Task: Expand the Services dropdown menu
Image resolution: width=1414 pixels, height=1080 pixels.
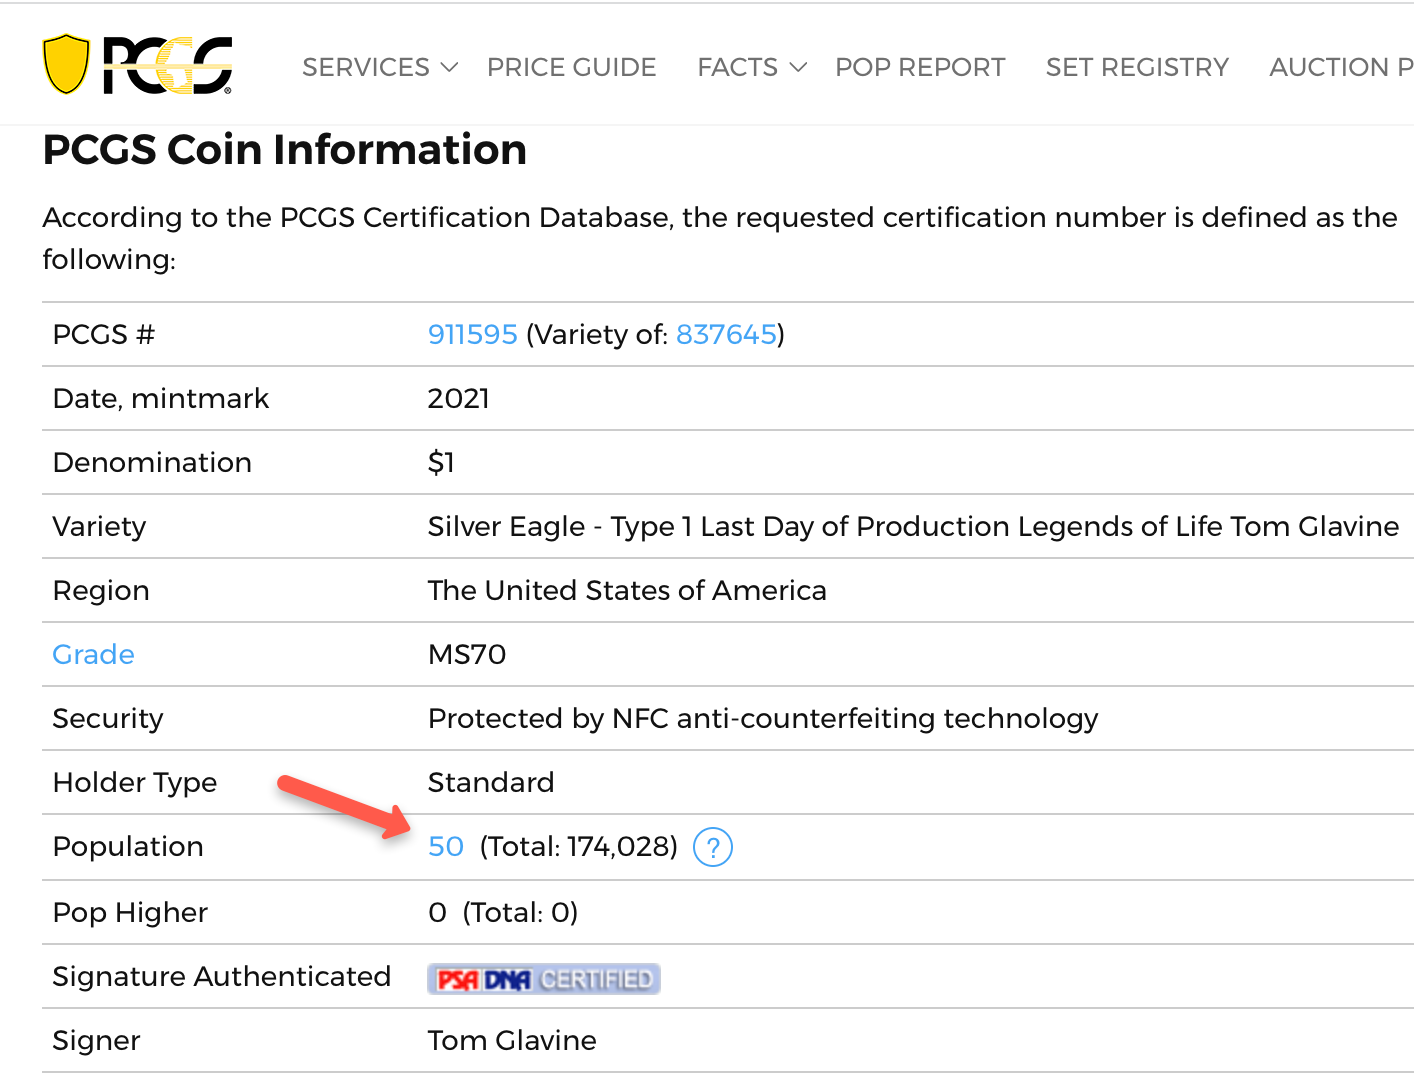Action: 379,67
